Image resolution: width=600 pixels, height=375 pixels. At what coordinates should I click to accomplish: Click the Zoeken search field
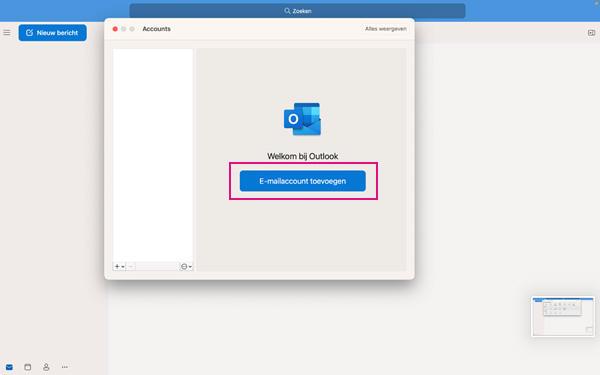click(x=297, y=11)
